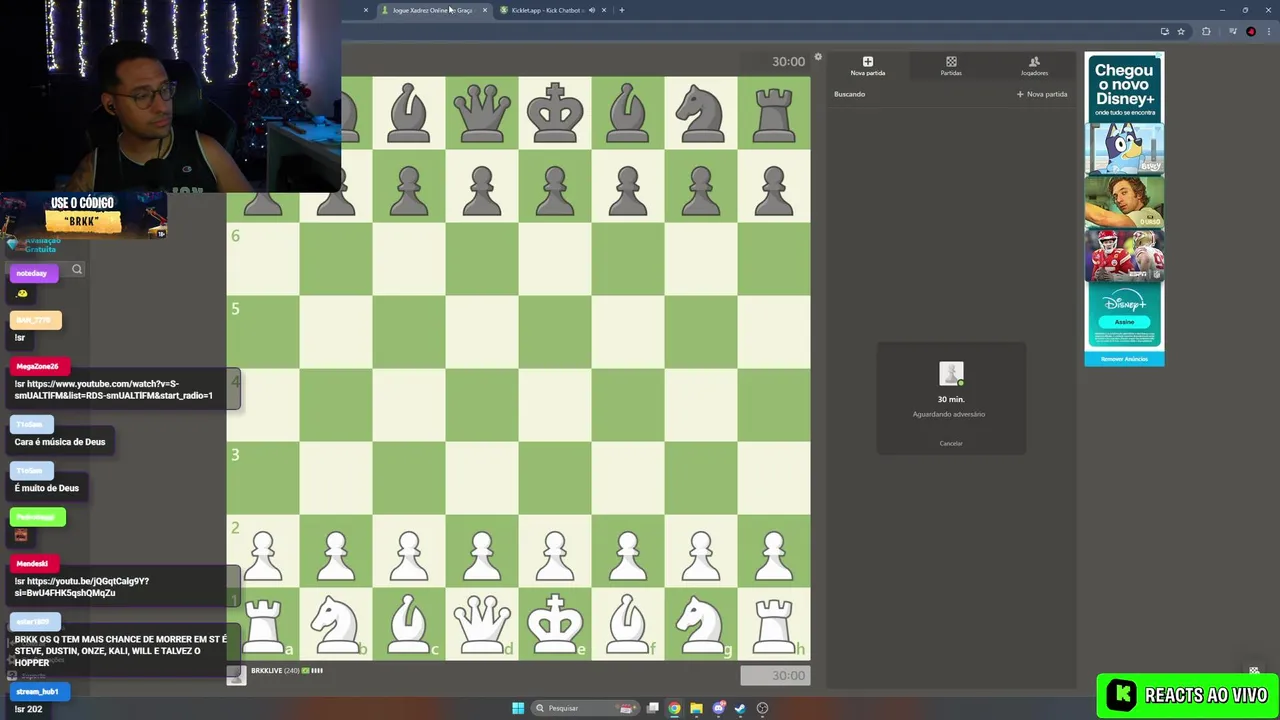Click the black queen on d8
This screenshot has height=720, width=1280.
[x=482, y=113]
